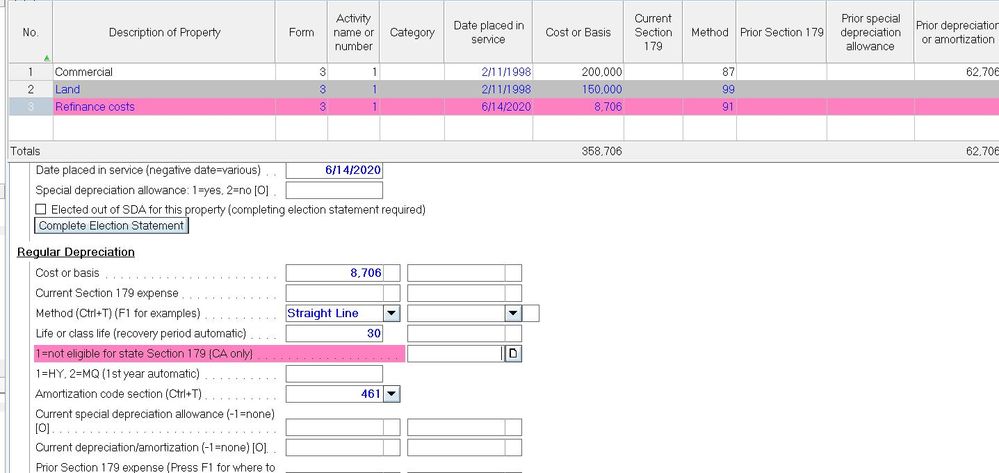Click the sort arrow in the No. column

click(46, 58)
